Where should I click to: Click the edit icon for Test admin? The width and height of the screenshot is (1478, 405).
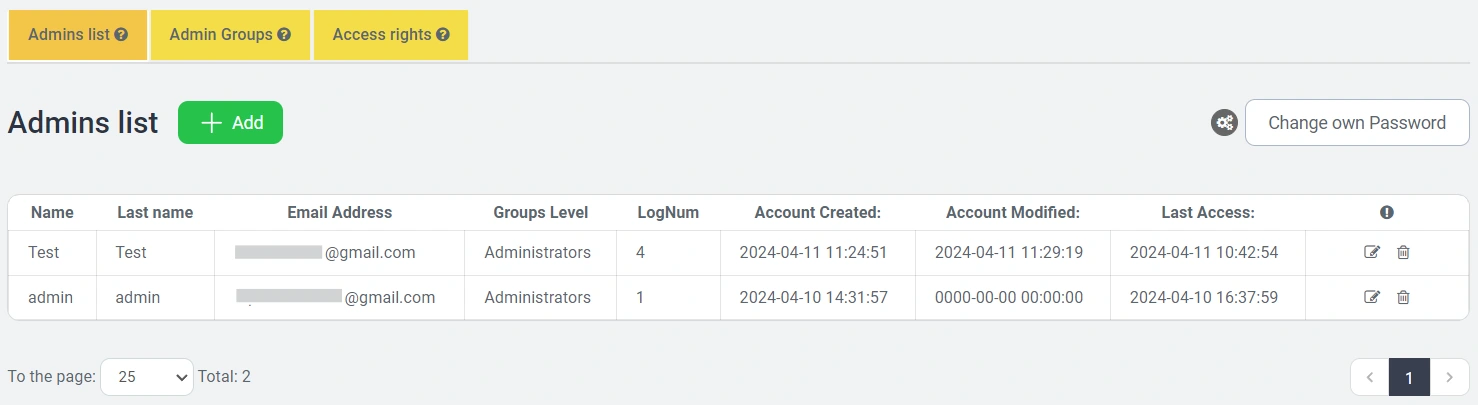1372,252
